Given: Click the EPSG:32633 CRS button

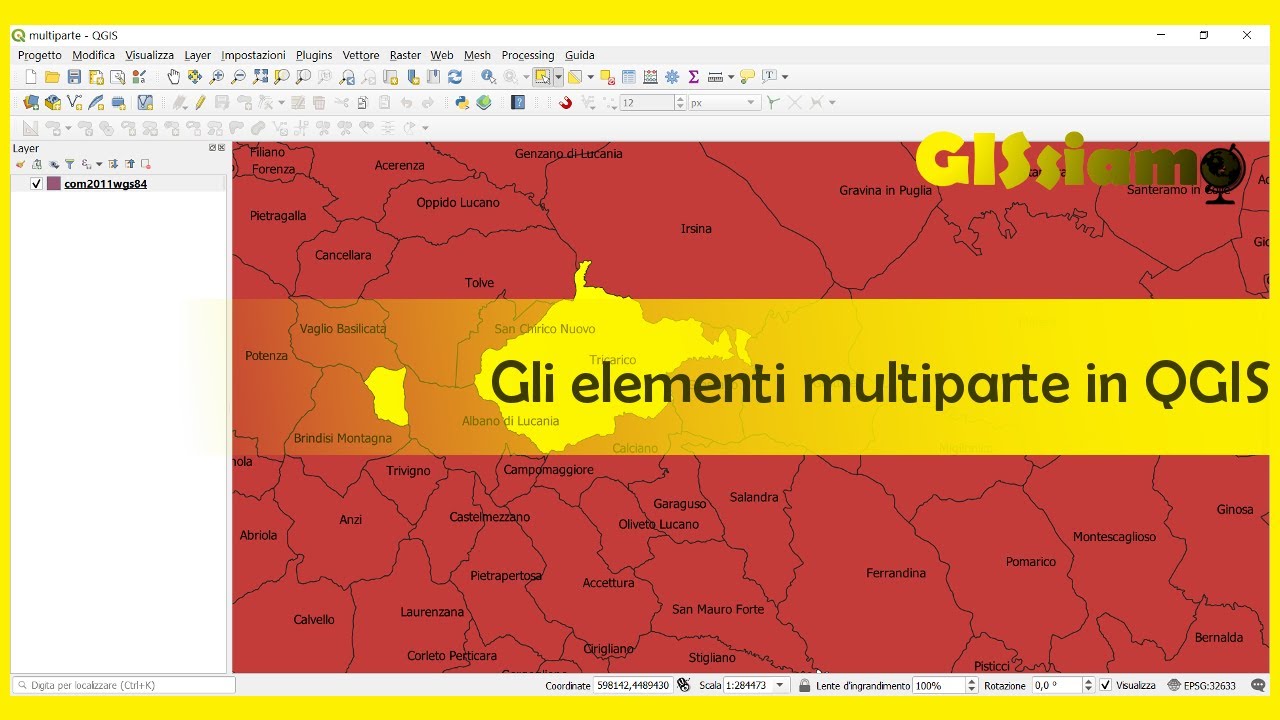Looking at the screenshot, I should 1201,685.
